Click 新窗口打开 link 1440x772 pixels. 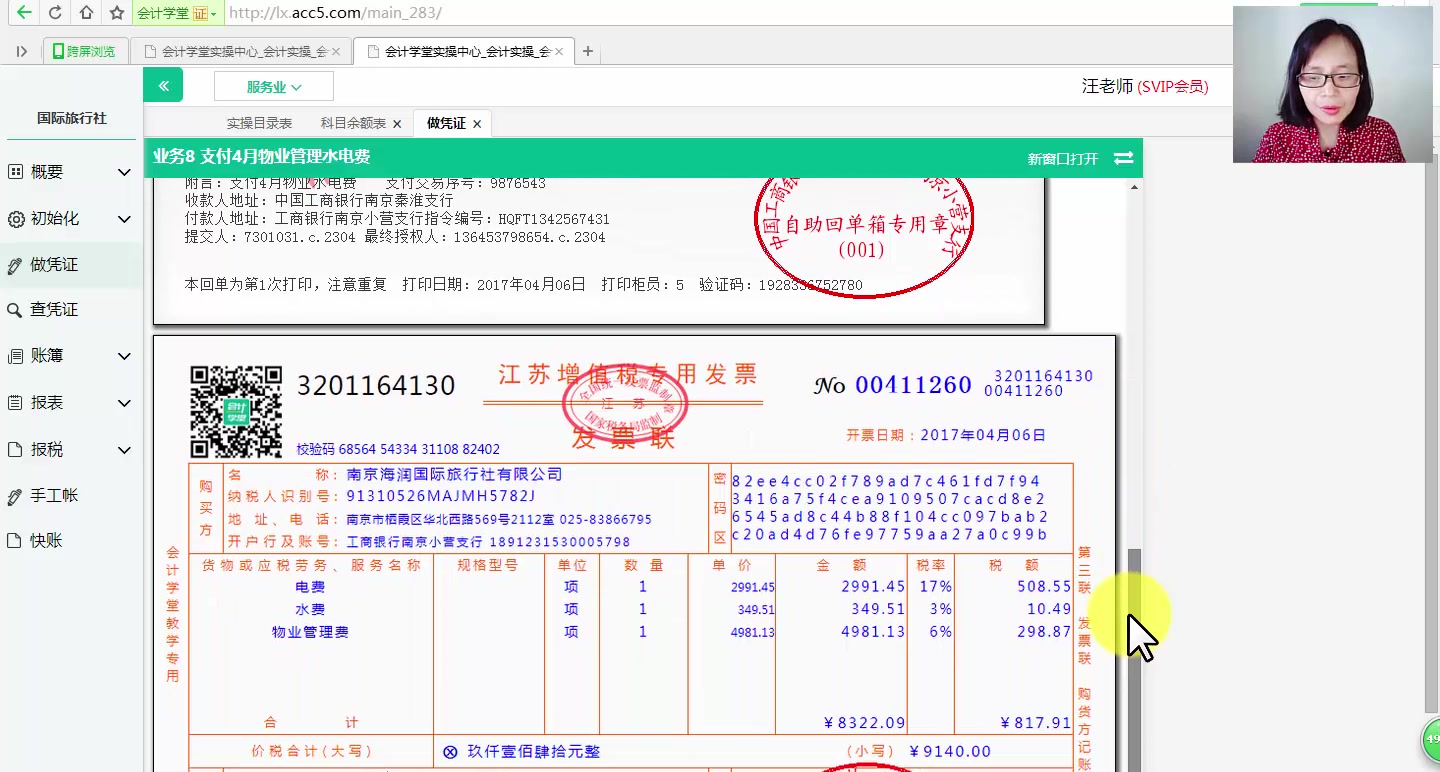pos(1062,158)
